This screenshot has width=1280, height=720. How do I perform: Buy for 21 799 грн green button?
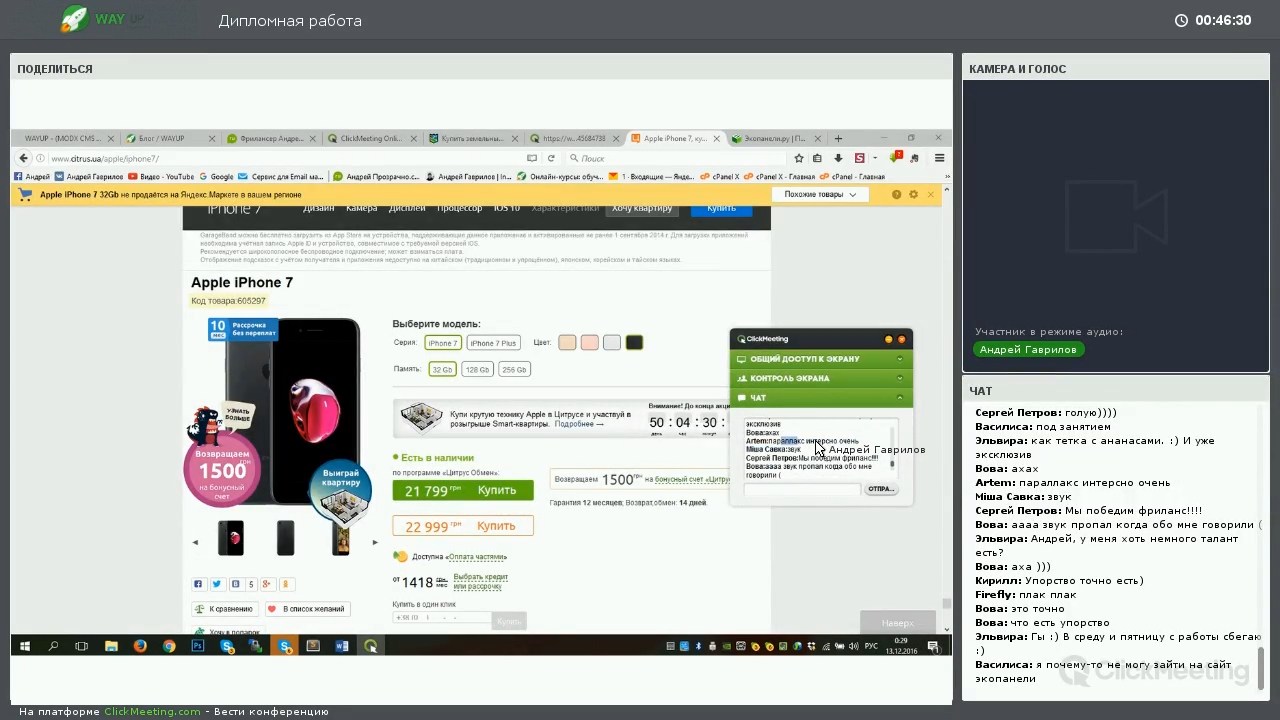463,490
